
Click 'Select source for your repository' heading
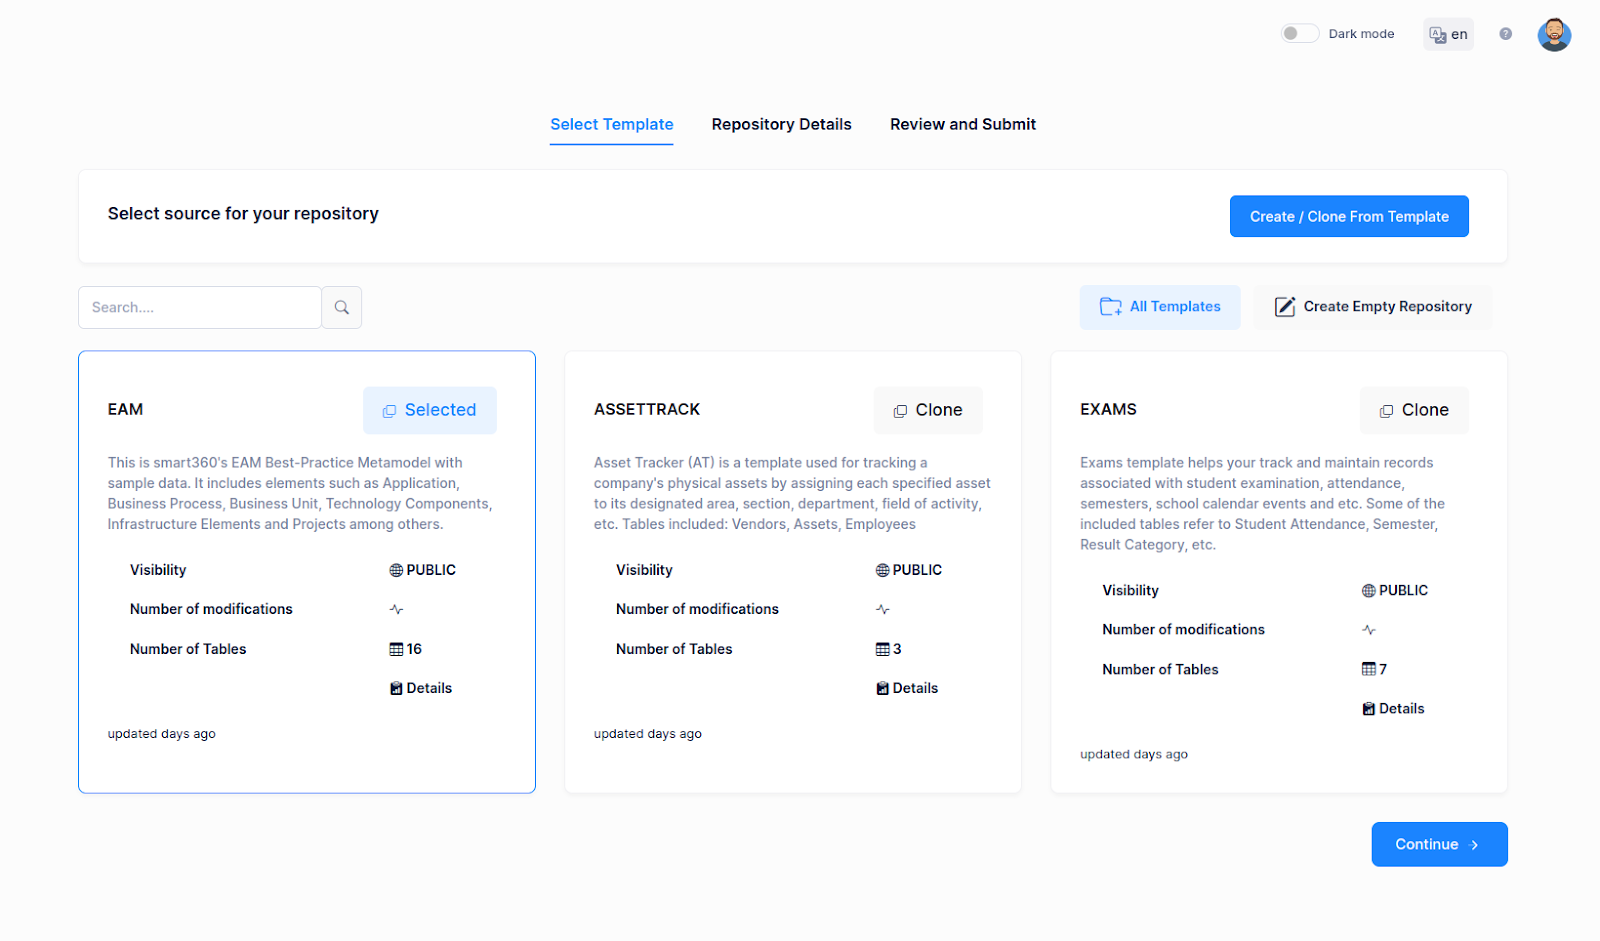(x=243, y=214)
